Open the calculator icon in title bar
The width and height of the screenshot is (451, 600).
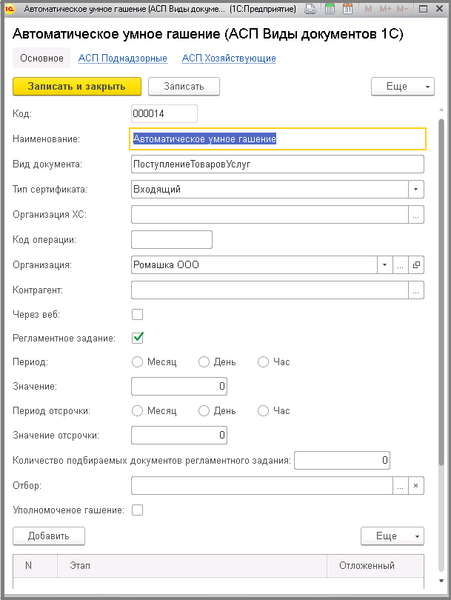point(329,9)
